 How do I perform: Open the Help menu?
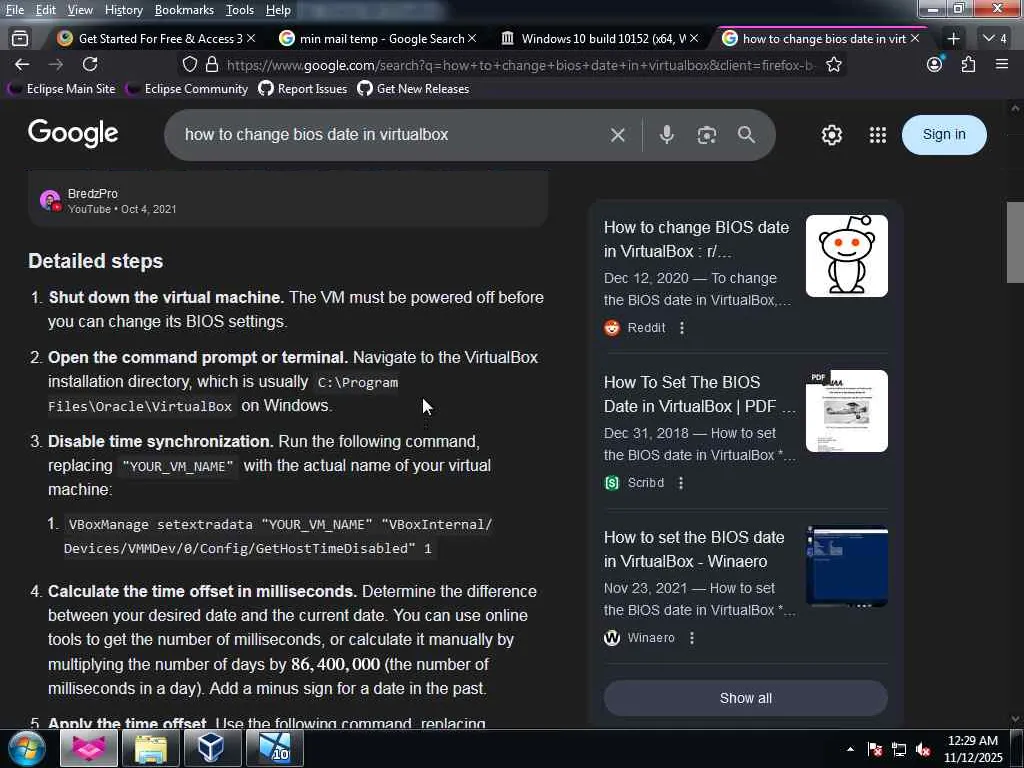(x=278, y=10)
